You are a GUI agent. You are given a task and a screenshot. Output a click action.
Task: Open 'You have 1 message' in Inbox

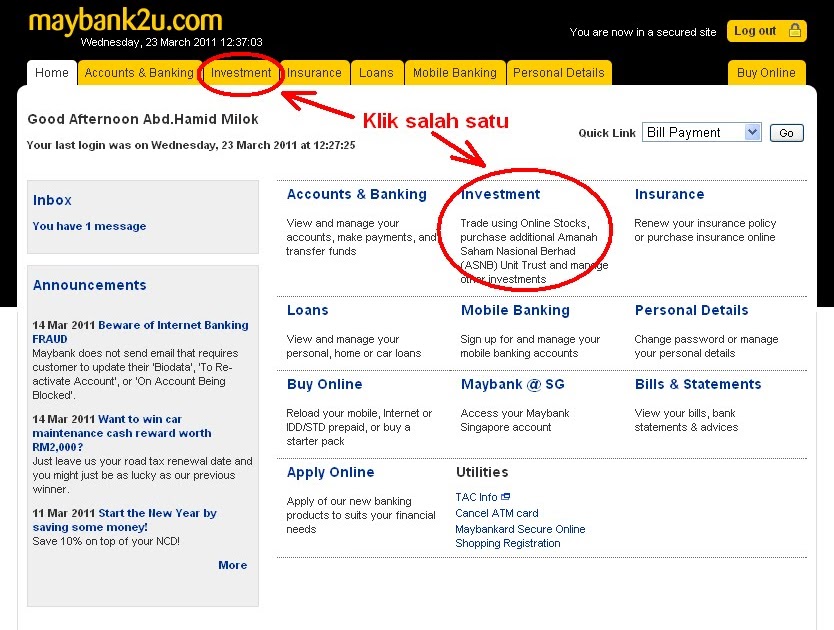pyautogui.click(x=89, y=226)
